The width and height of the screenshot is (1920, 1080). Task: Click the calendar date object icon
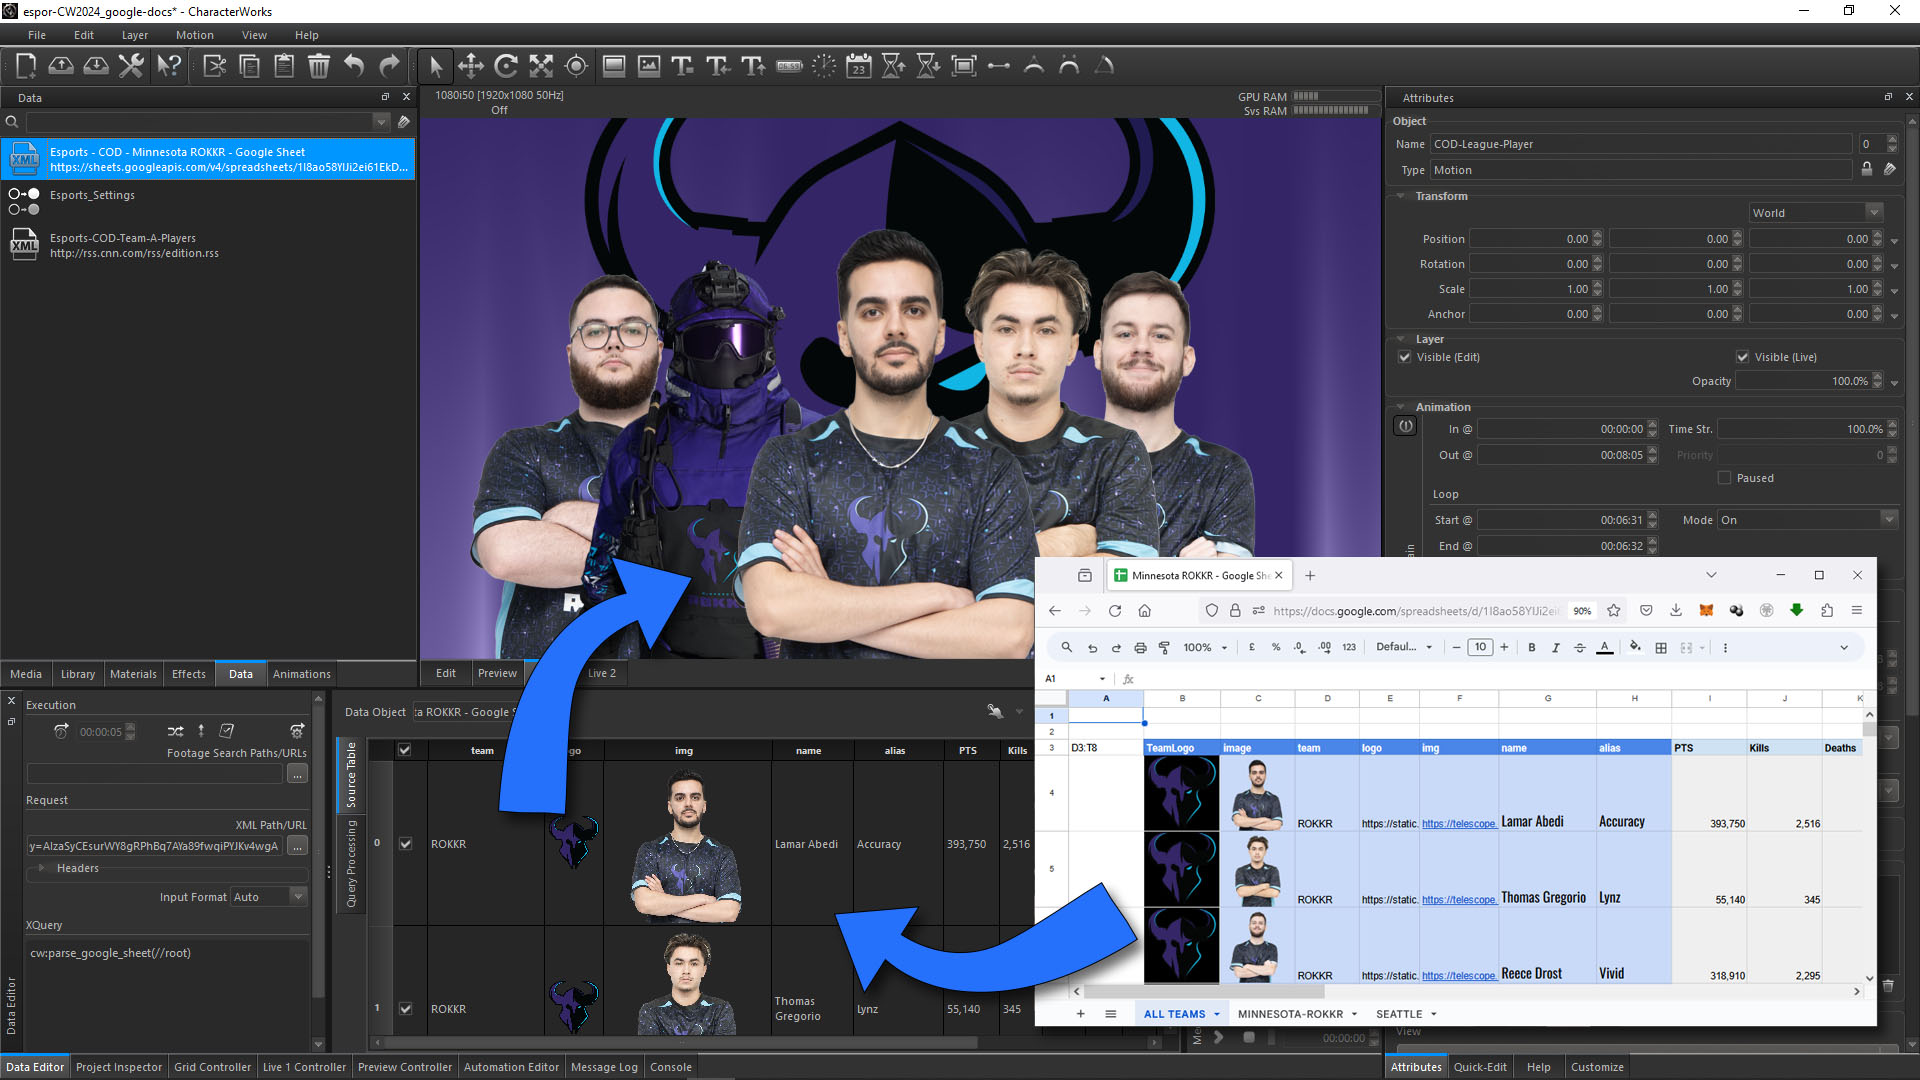(858, 66)
